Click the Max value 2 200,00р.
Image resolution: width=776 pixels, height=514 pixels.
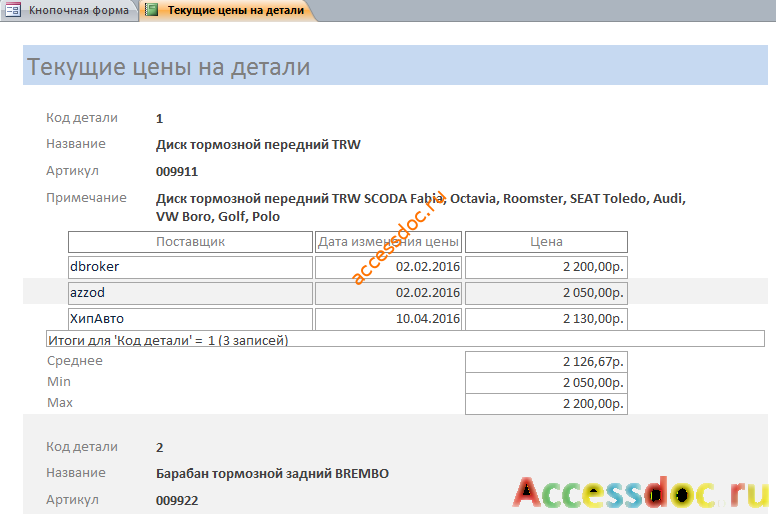(x=546, y=404)
